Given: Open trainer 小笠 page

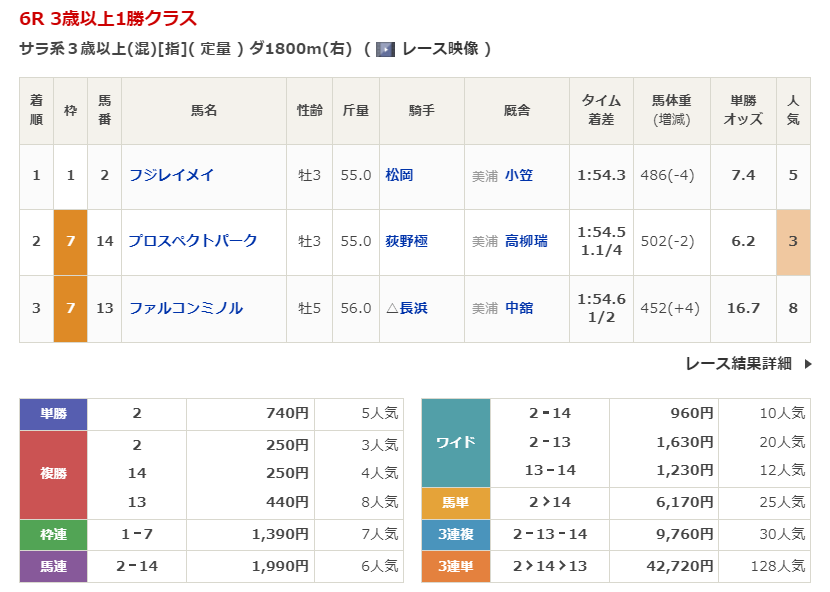Looking at the screenshot, I should coord(519,175).
